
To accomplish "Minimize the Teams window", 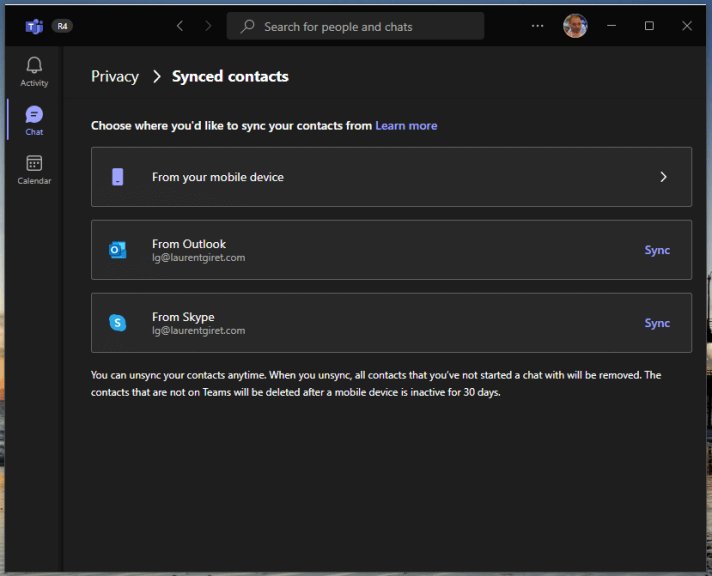I will [x=612, y=26].
